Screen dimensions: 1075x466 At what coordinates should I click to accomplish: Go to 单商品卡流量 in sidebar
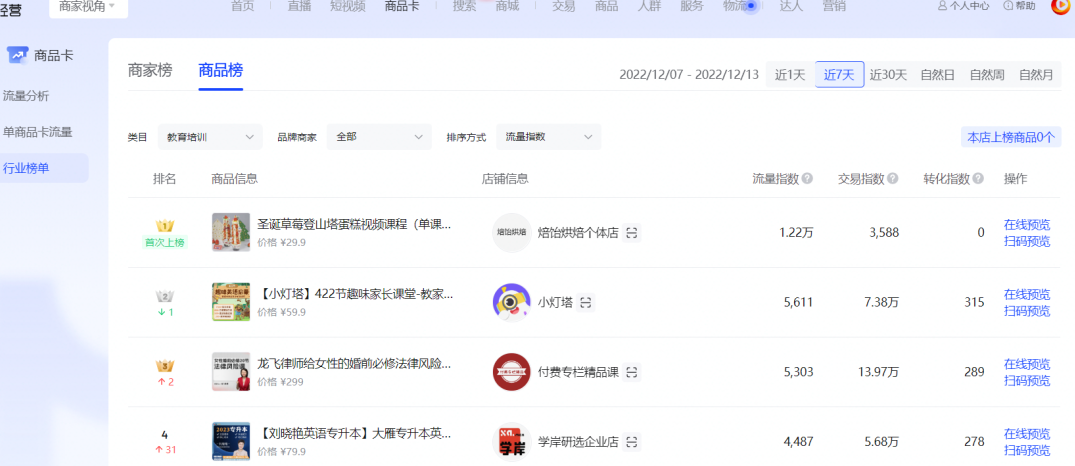tap(38, 132)
